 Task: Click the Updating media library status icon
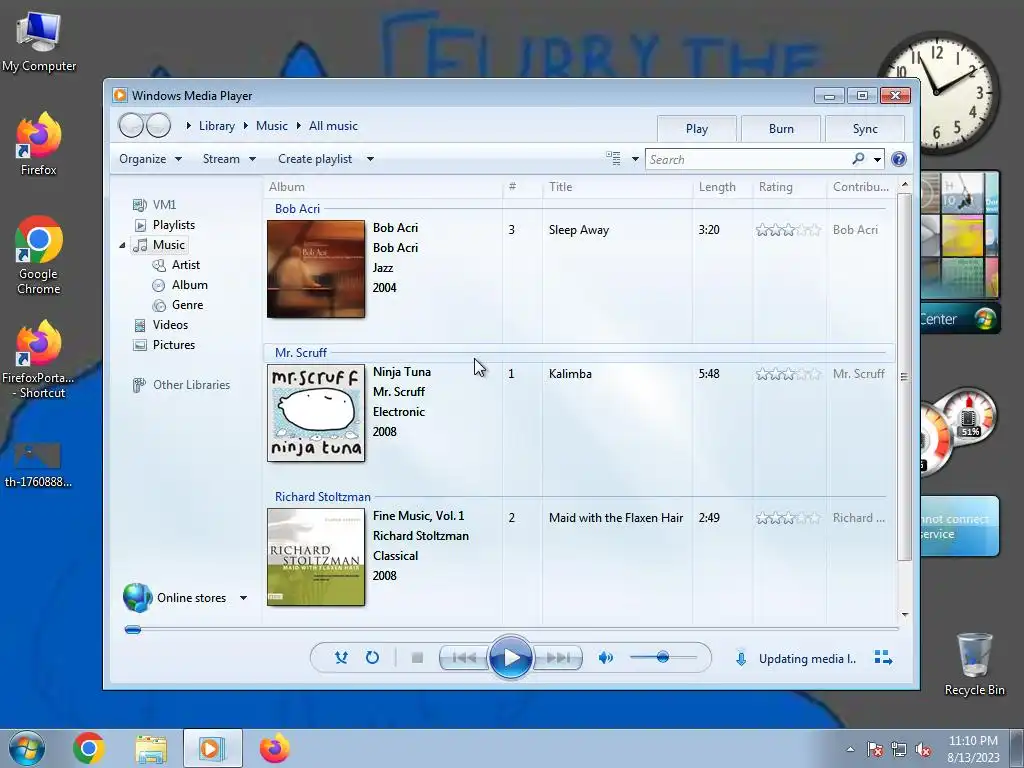741,658
